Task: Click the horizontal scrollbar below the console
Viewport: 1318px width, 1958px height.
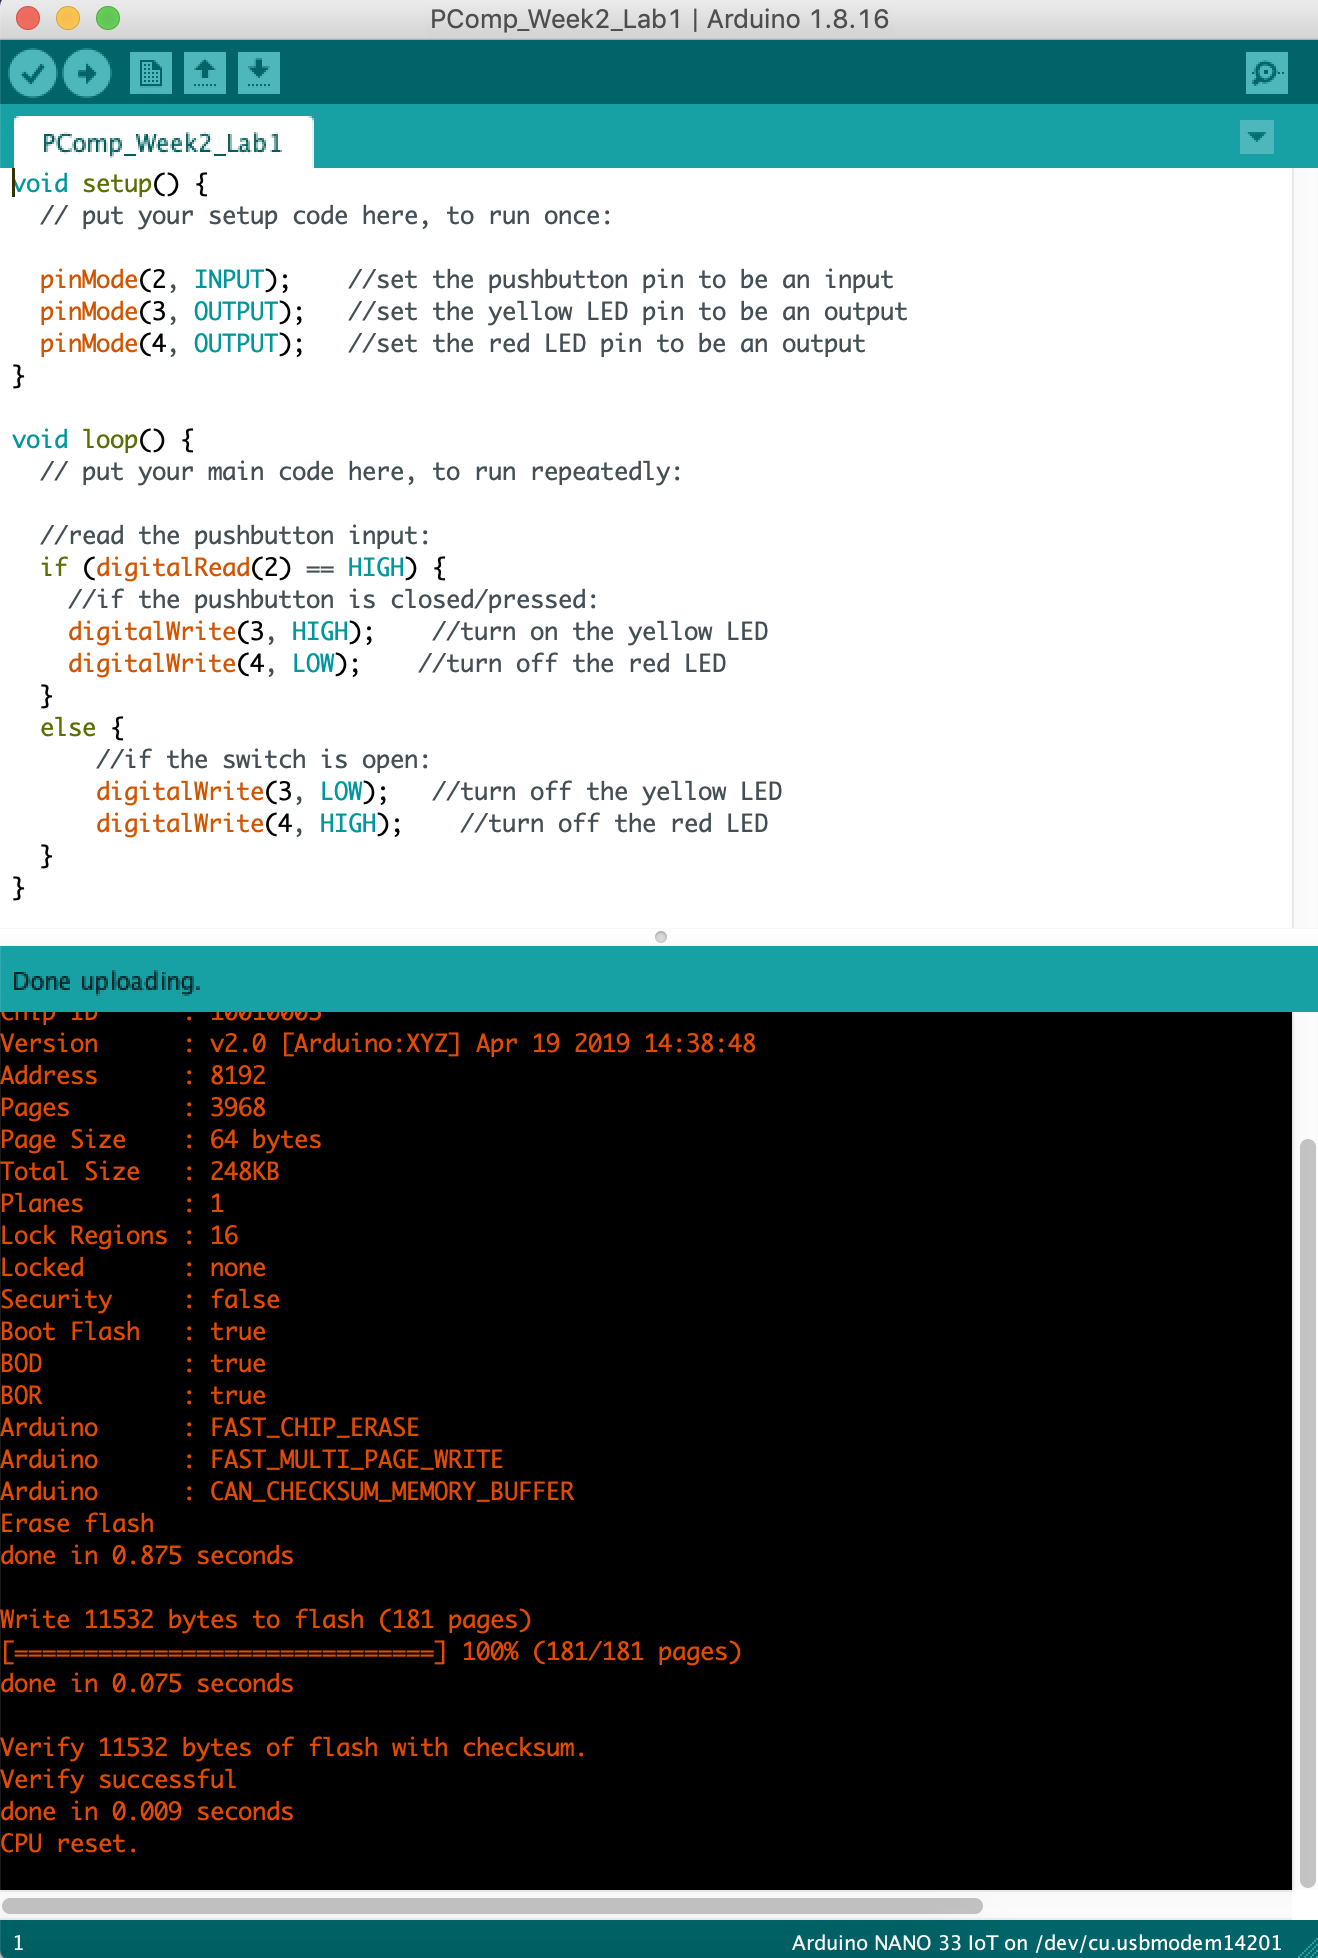Action: coord(490,1905)
